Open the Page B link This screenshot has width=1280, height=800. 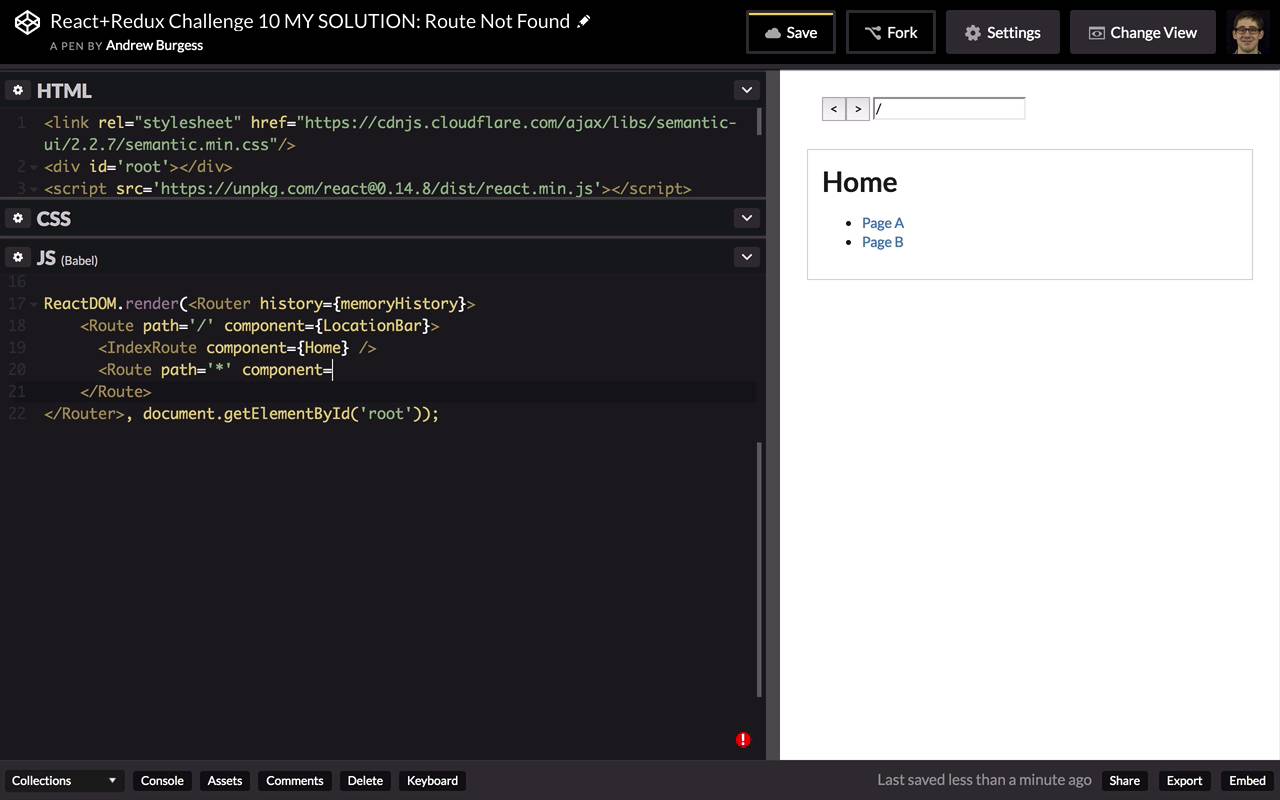pos(883,242)
